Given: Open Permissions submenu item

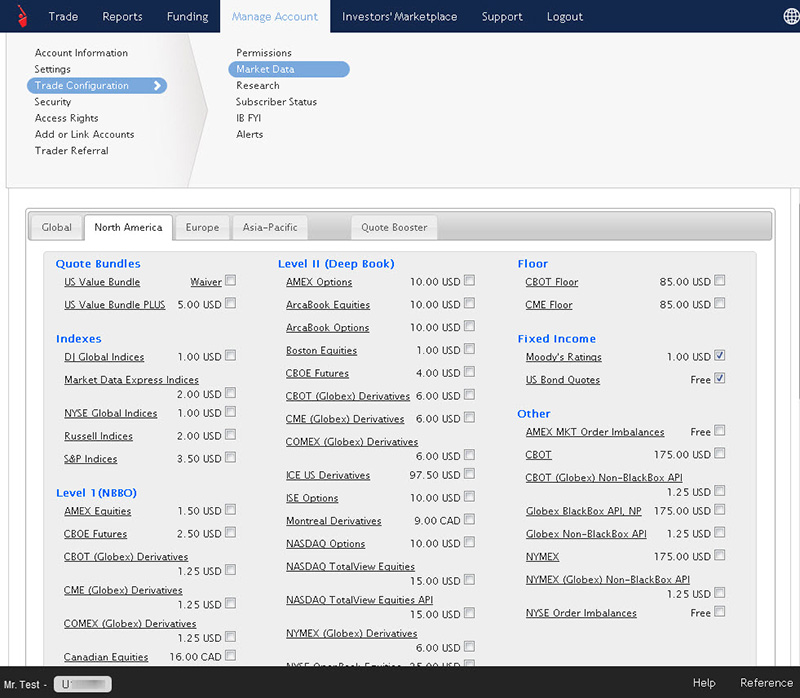Looking at the screenshot, I should (264, 53).
